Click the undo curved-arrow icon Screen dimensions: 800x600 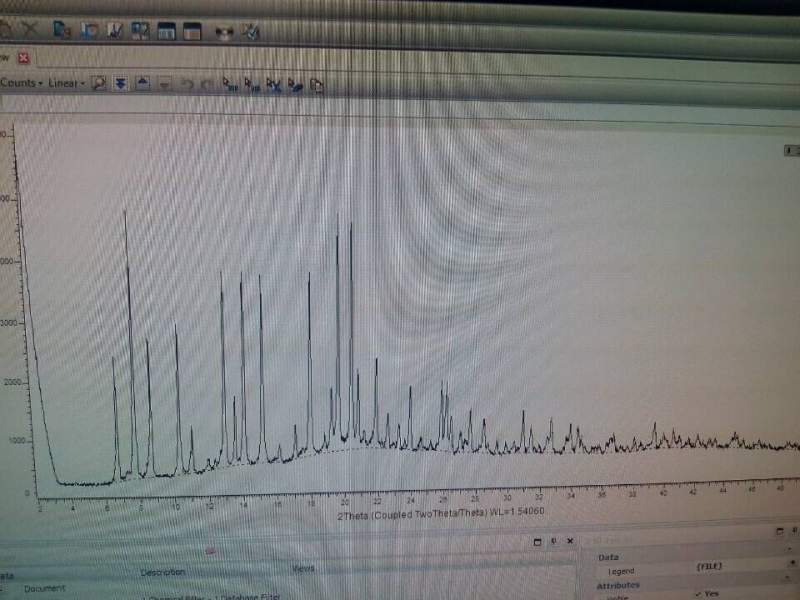coord(187,84)
